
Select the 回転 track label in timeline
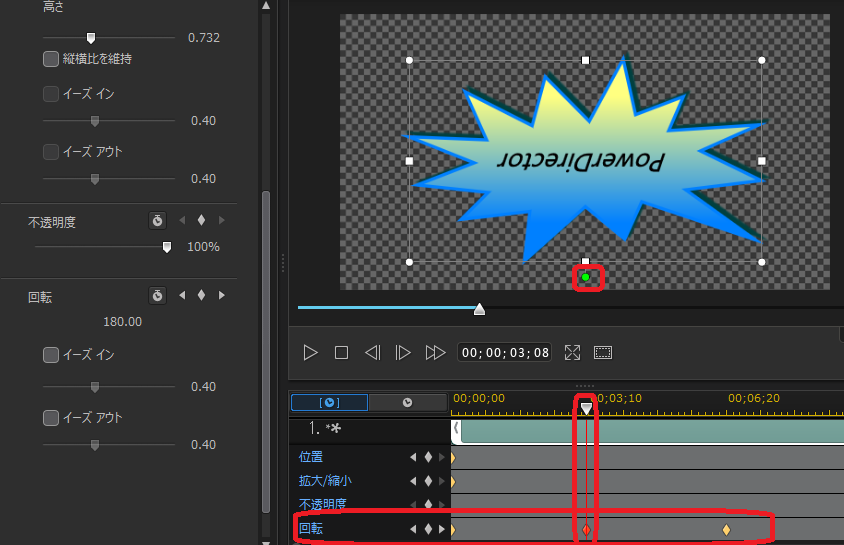tap(311, 529)
